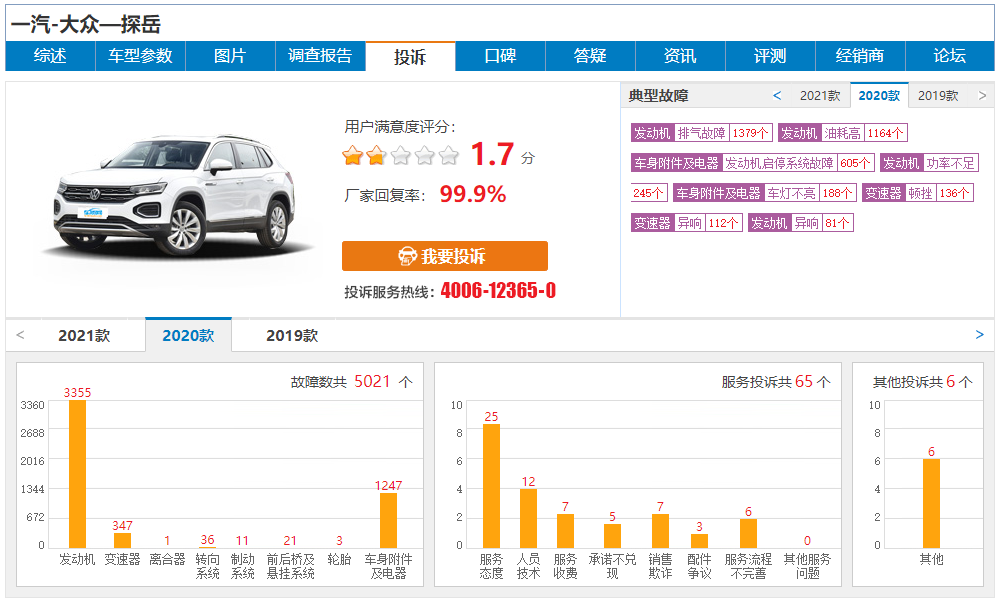
Task: Click the 前后桥及悬挂系统 axis label
Action: 291,566
